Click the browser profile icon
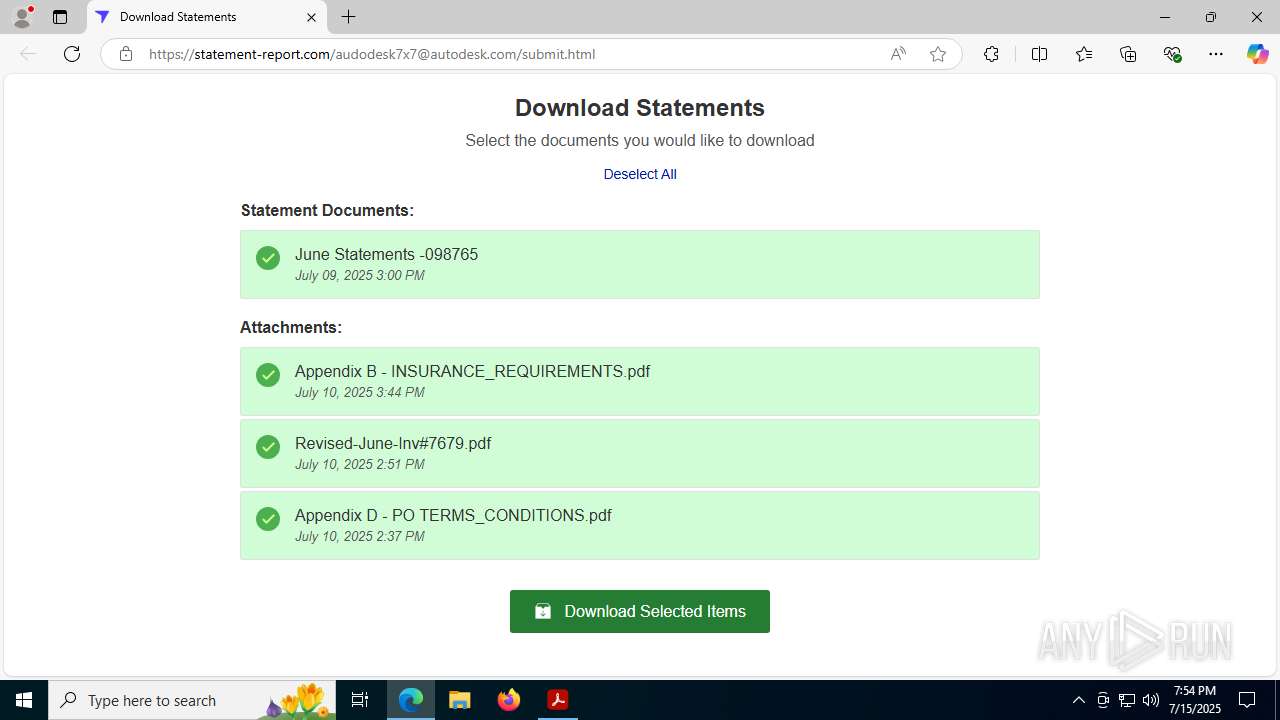The image size is (1280, 720). (x=22, y=17)
